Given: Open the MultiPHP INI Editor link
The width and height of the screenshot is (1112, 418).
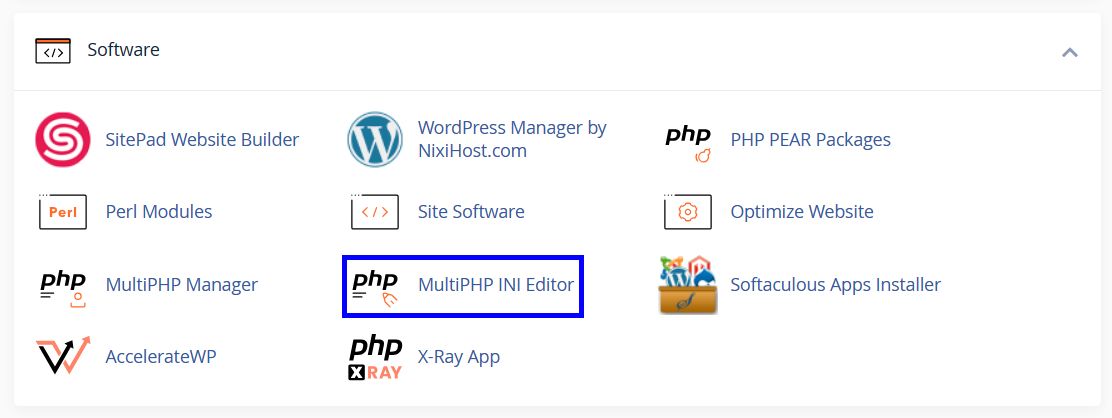Looking at the screenshot, I should 496,285.
